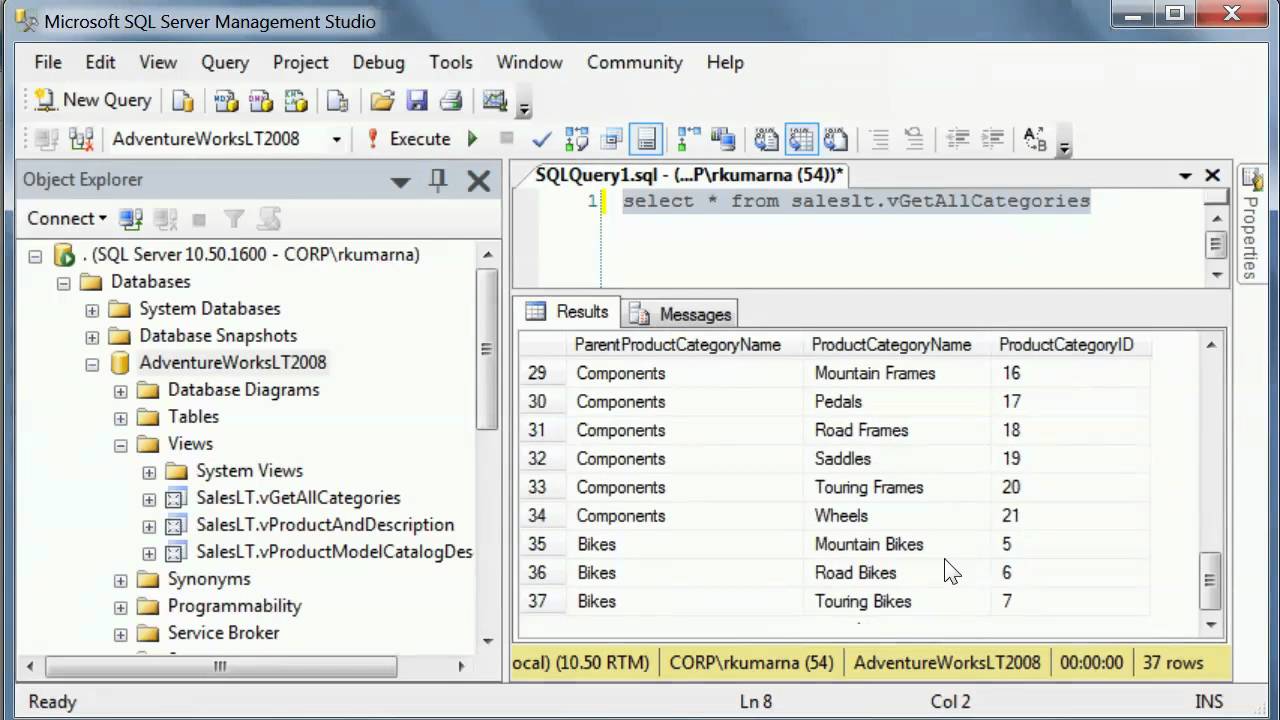Open the AdventureWorksLT2008 database dropdown
1280x720 pixels.
click(x=336, y=139)
